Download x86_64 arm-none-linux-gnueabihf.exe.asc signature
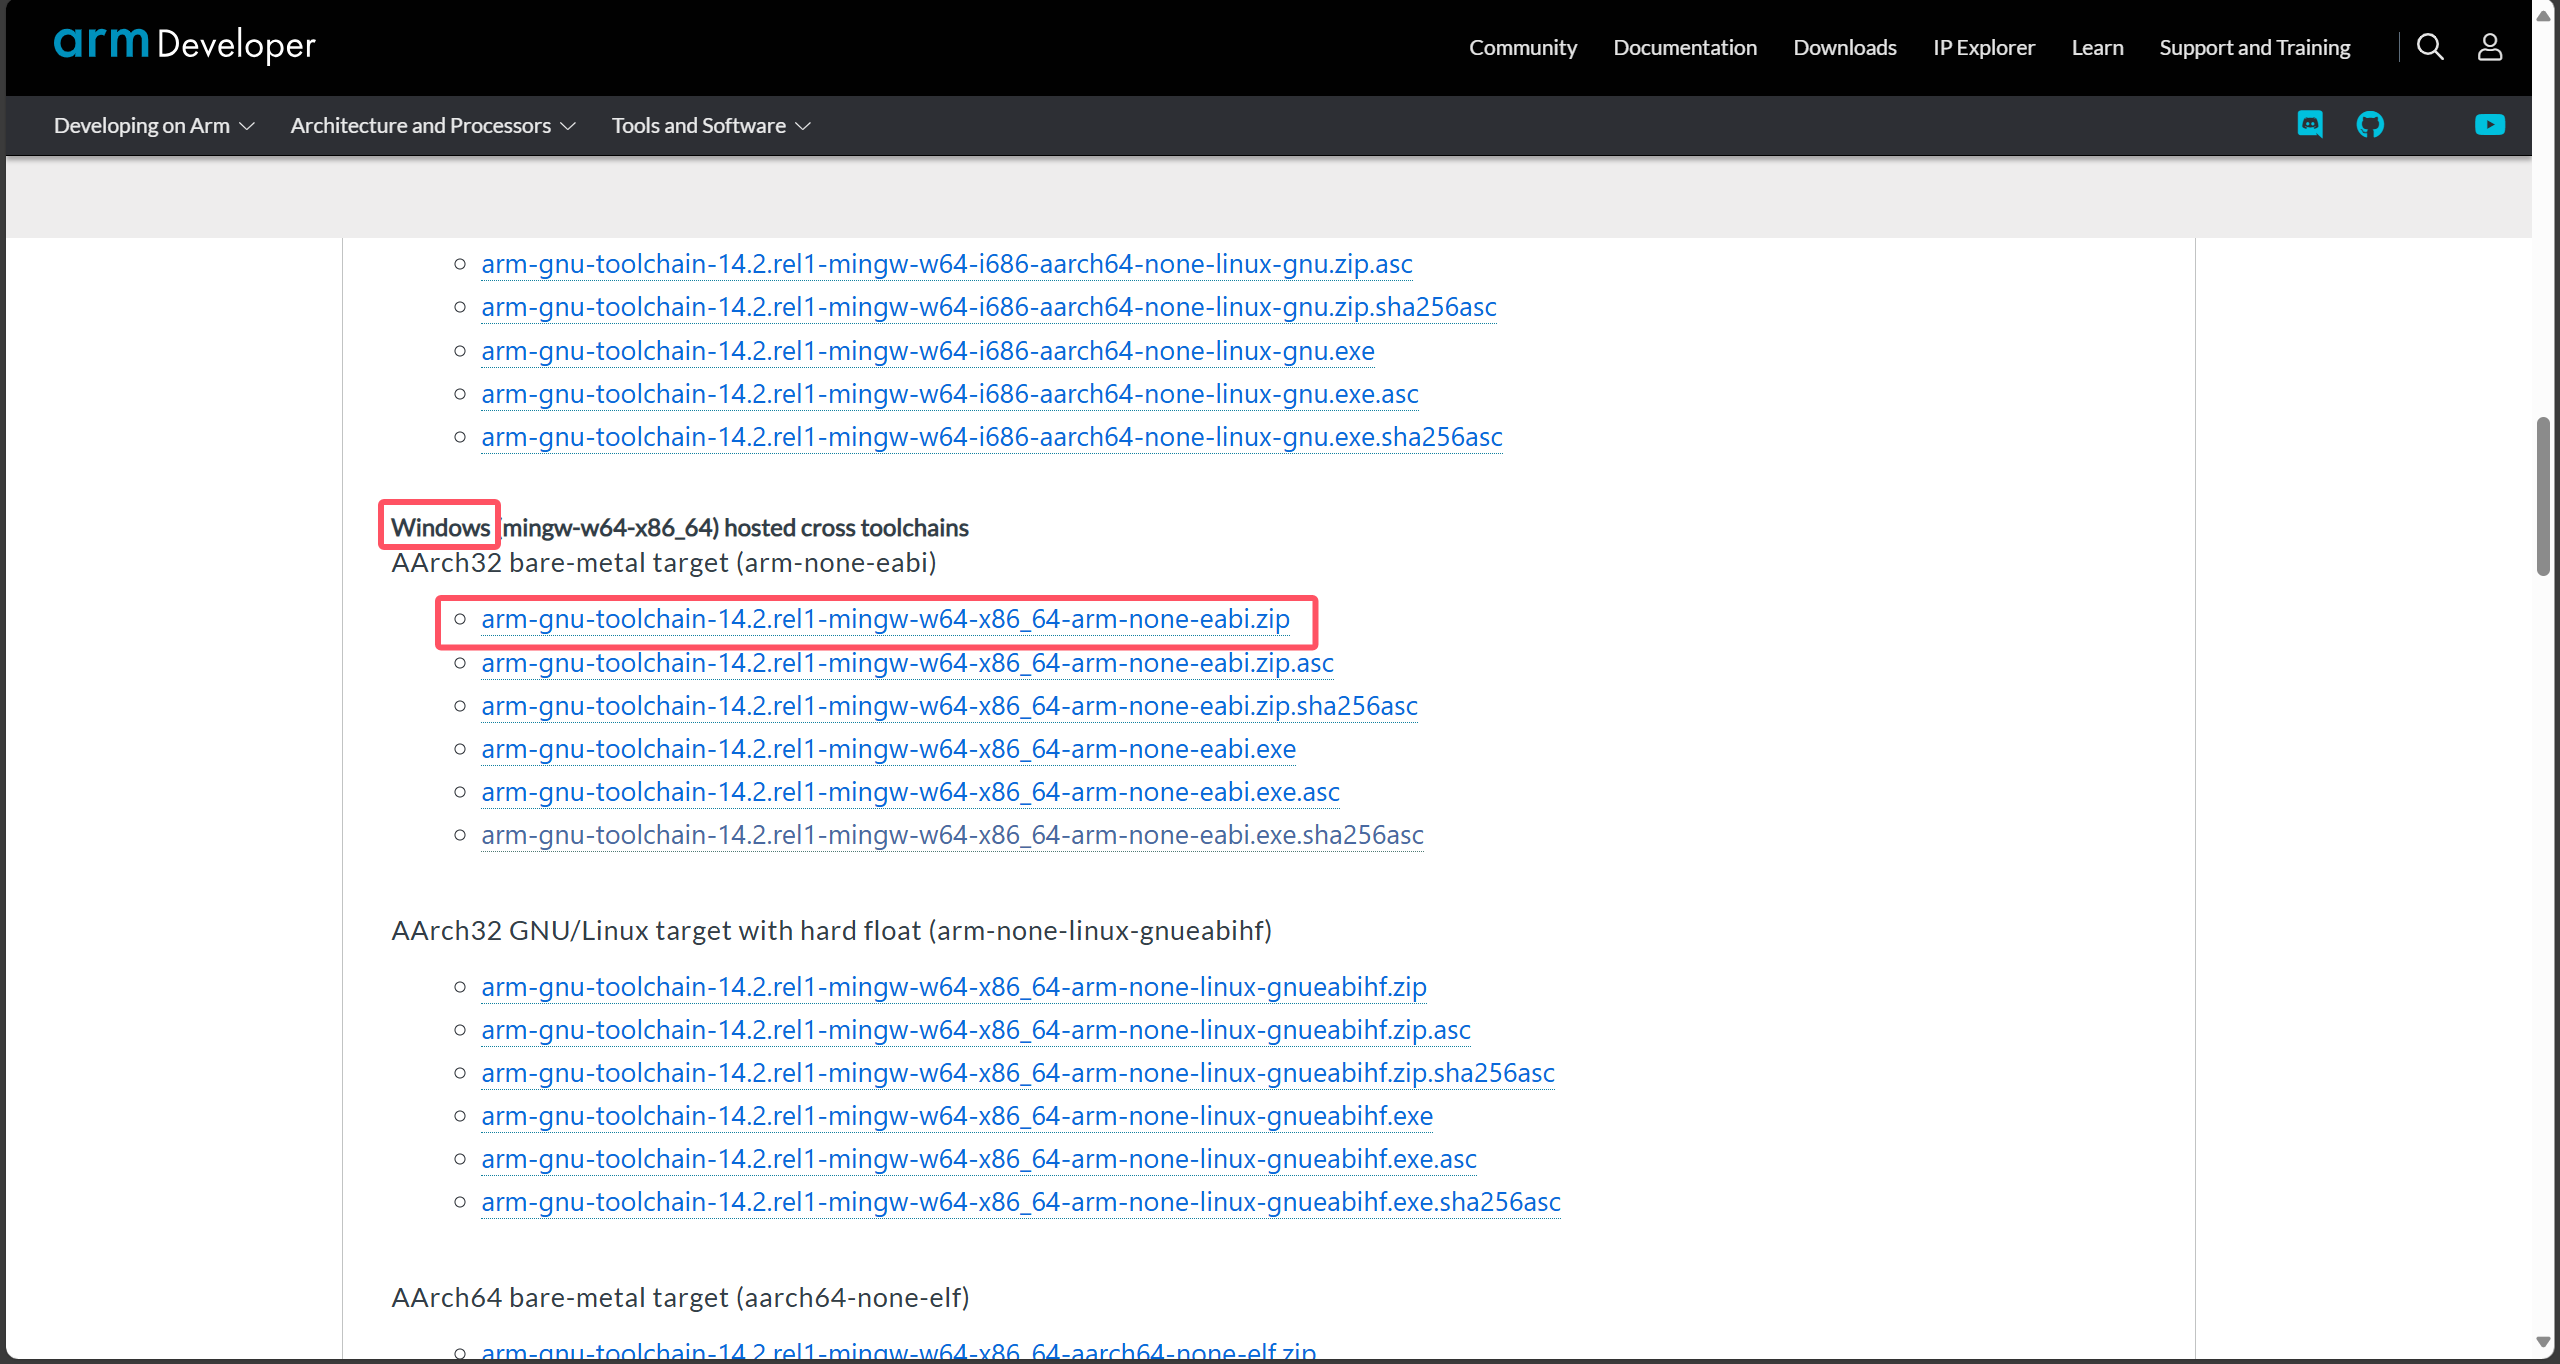Viewport: 2560px width, 1364px height. click(979, 1159)
